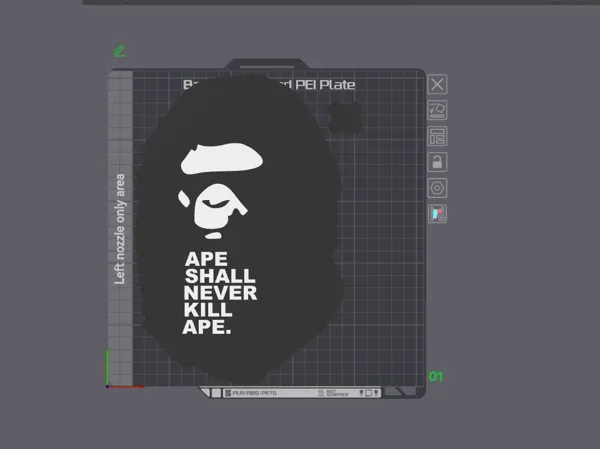Viewport: 600px width, 449px height.
Task: Click the green plate number 01
Action: [436, 377]
